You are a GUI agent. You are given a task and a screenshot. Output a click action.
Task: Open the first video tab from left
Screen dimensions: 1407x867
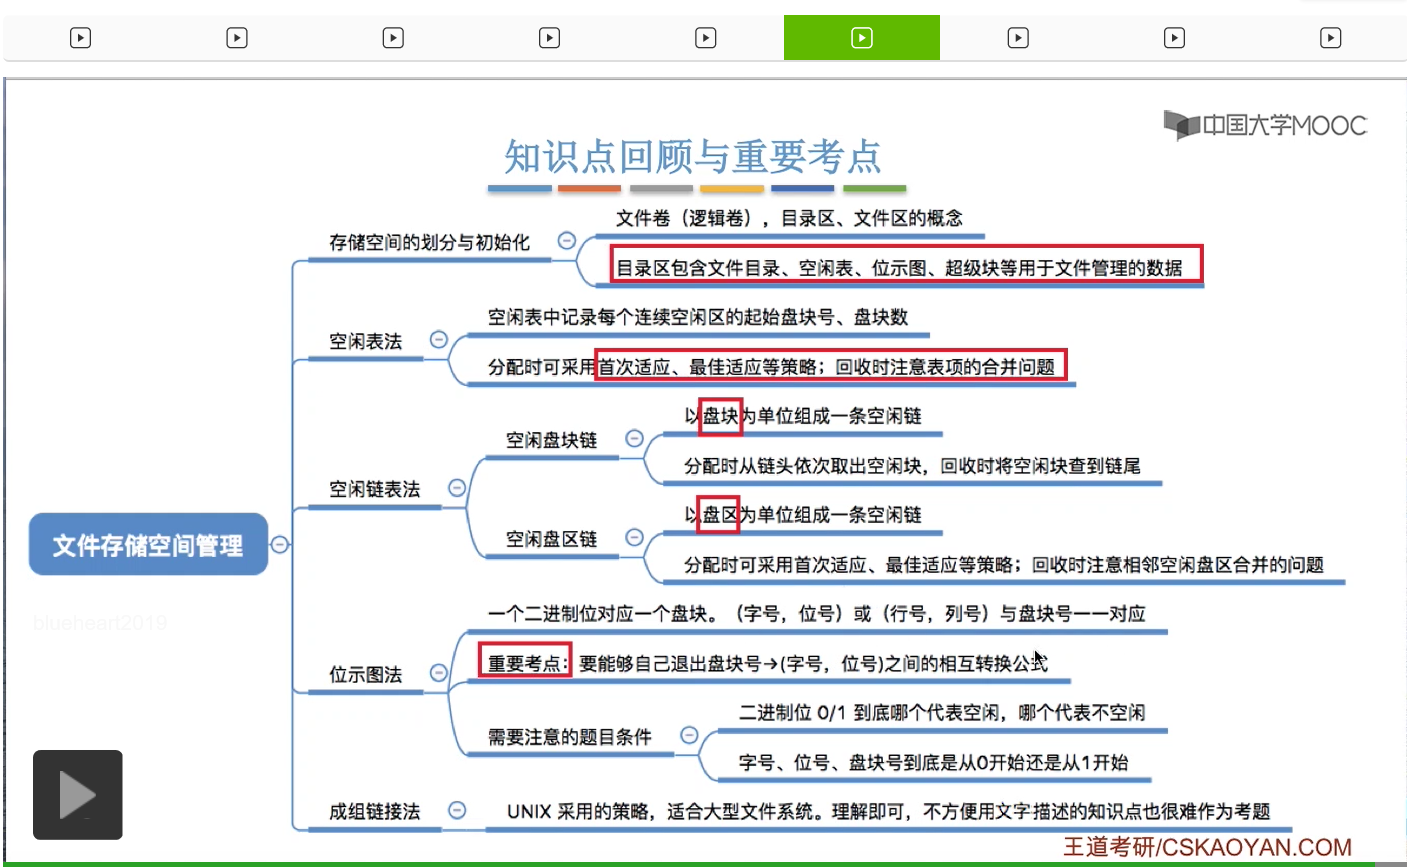81,38
